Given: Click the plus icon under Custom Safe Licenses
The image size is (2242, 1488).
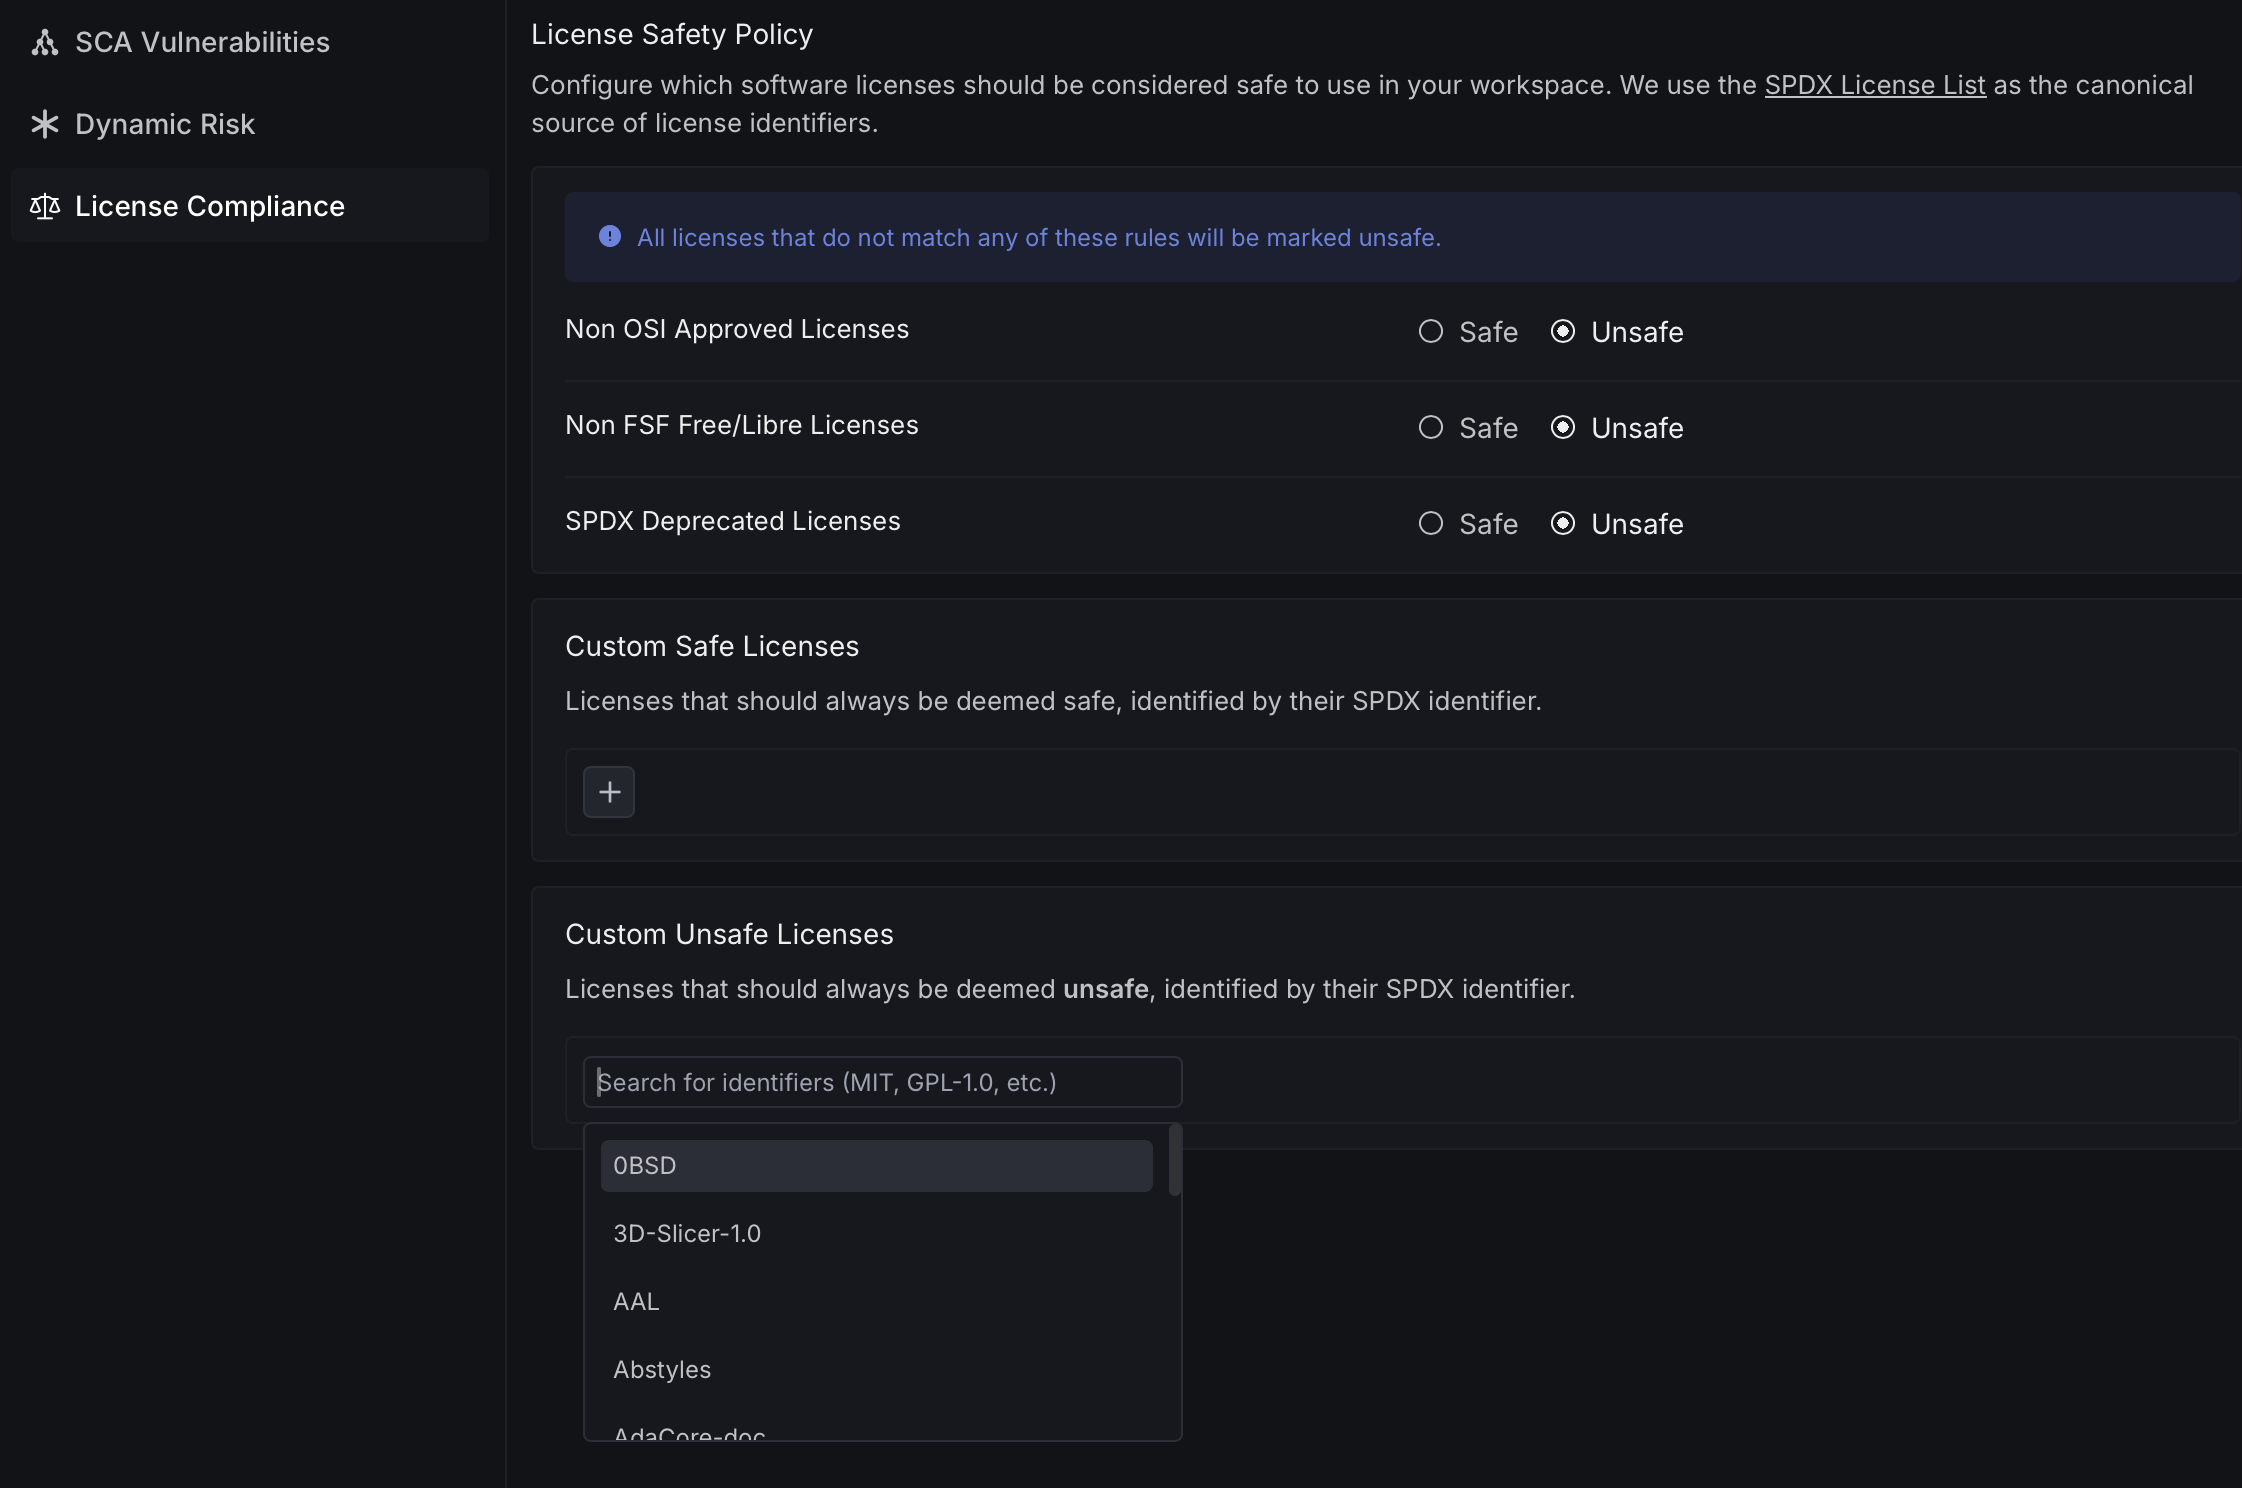Looking at the screenshot, I should point(609,792).
